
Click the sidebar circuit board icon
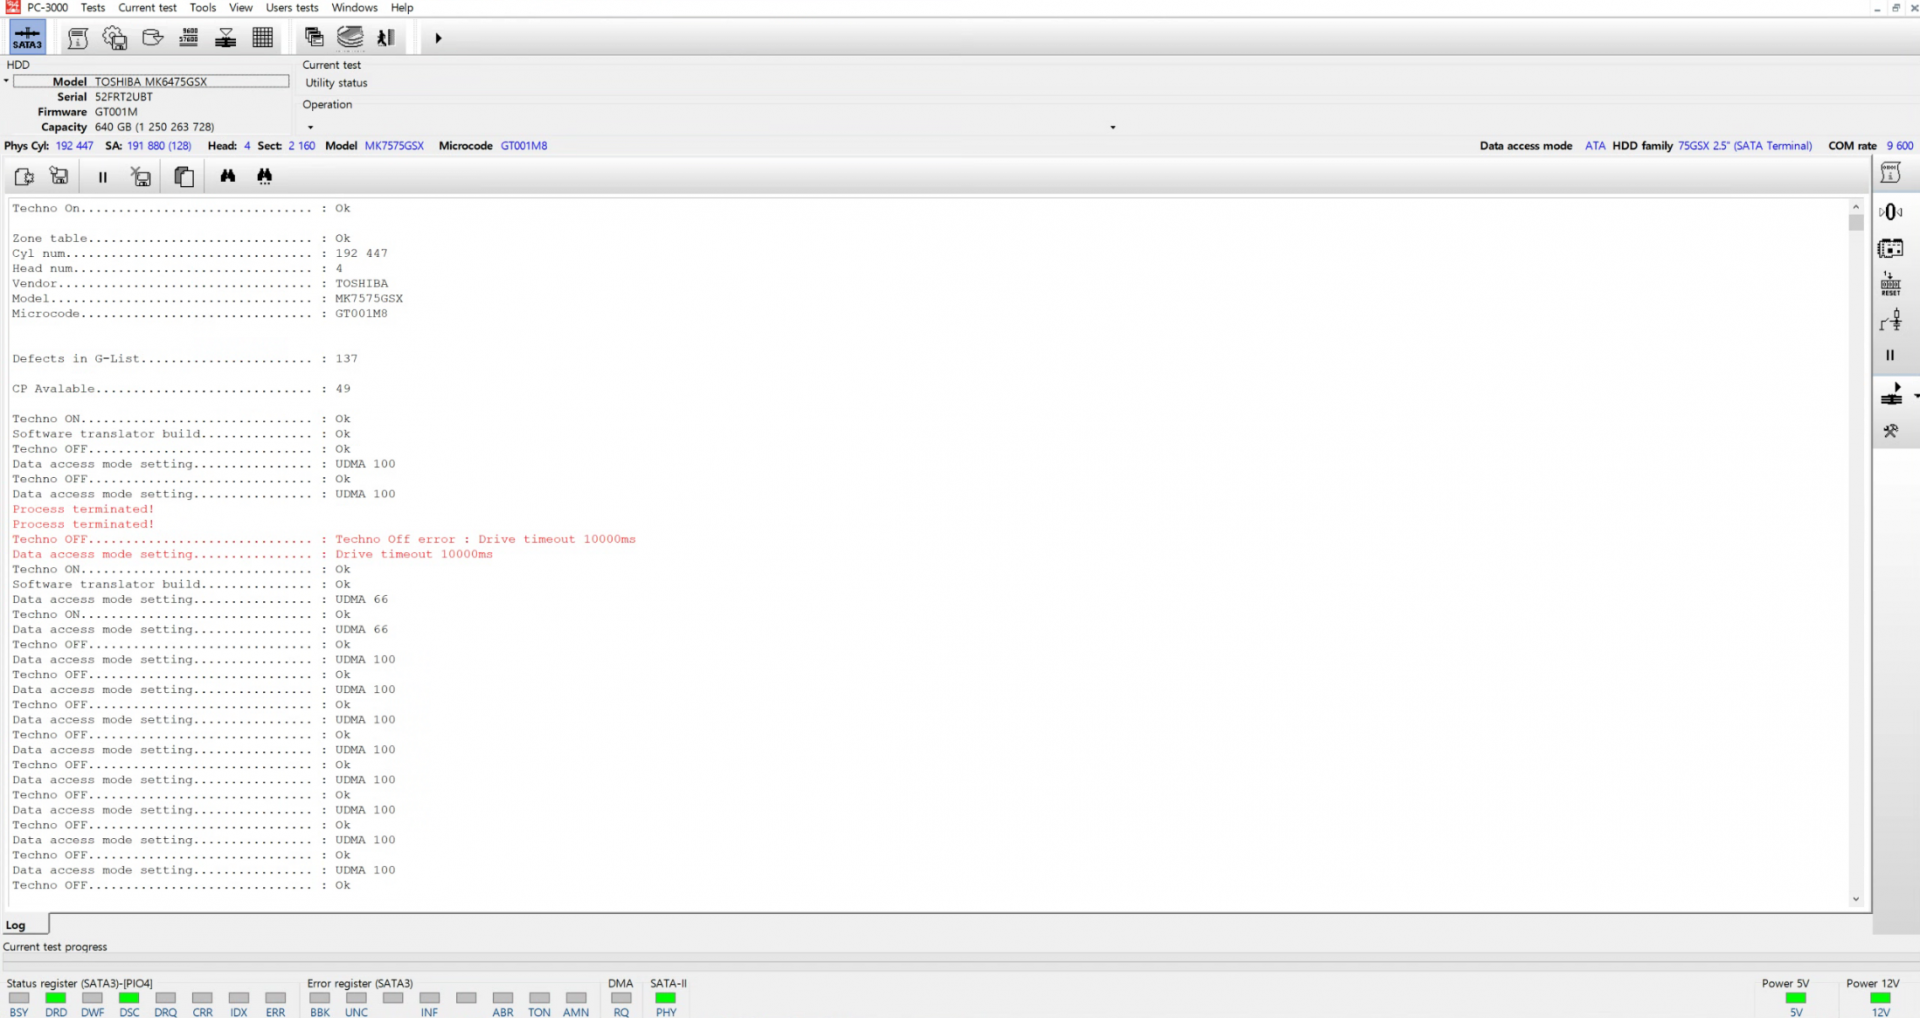(1890, 248)
